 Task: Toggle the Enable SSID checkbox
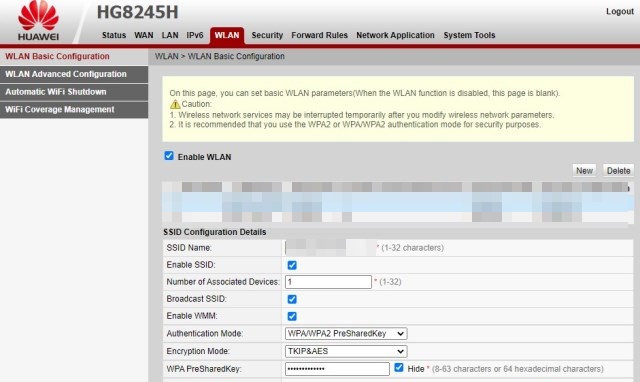[292, 265]
